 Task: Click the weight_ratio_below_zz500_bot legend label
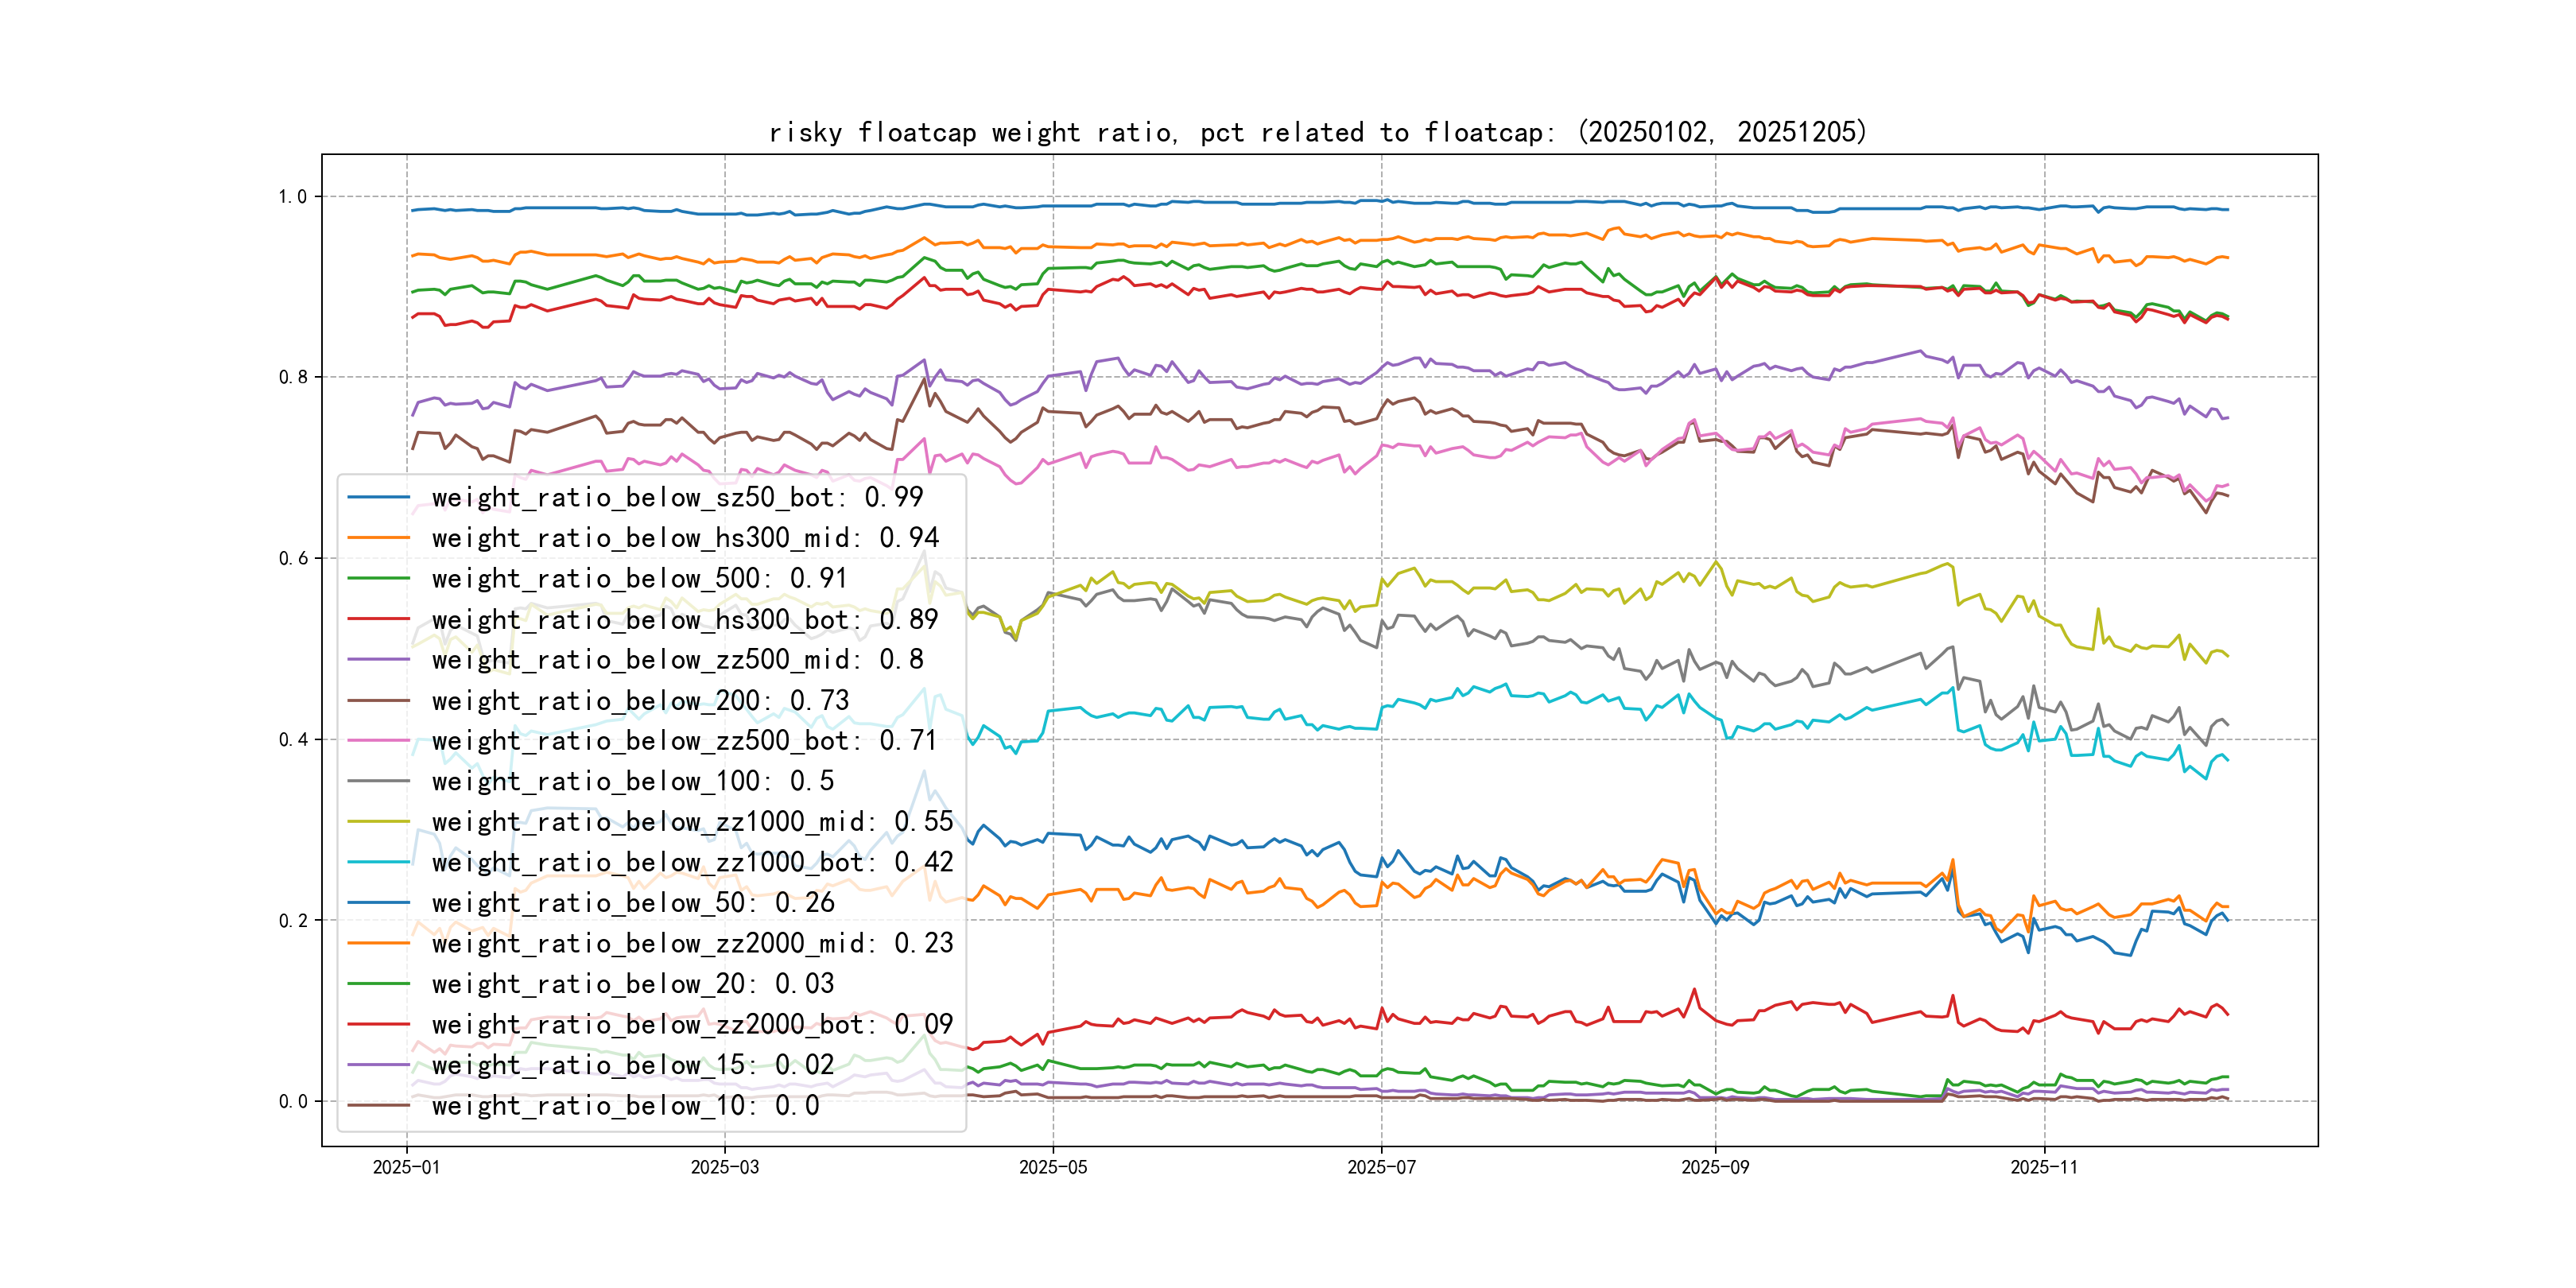(x=685, y=741)
